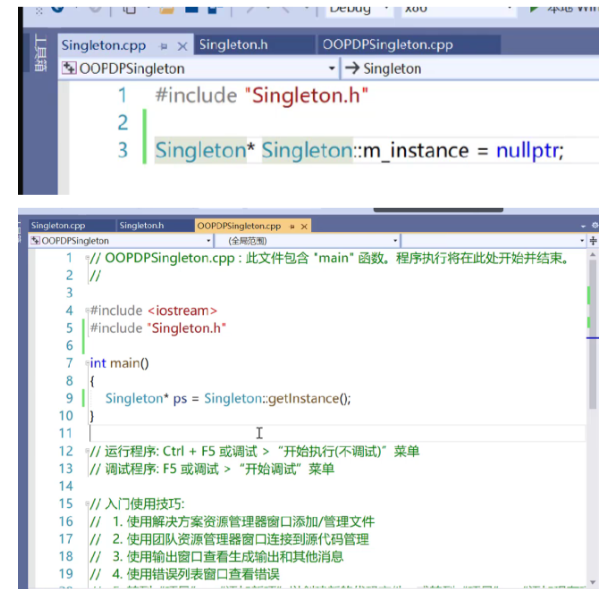Click the lower editor scrollbar up arrow
The width and height of the screenshot is (613, 589).
click(x=593, y=254)
